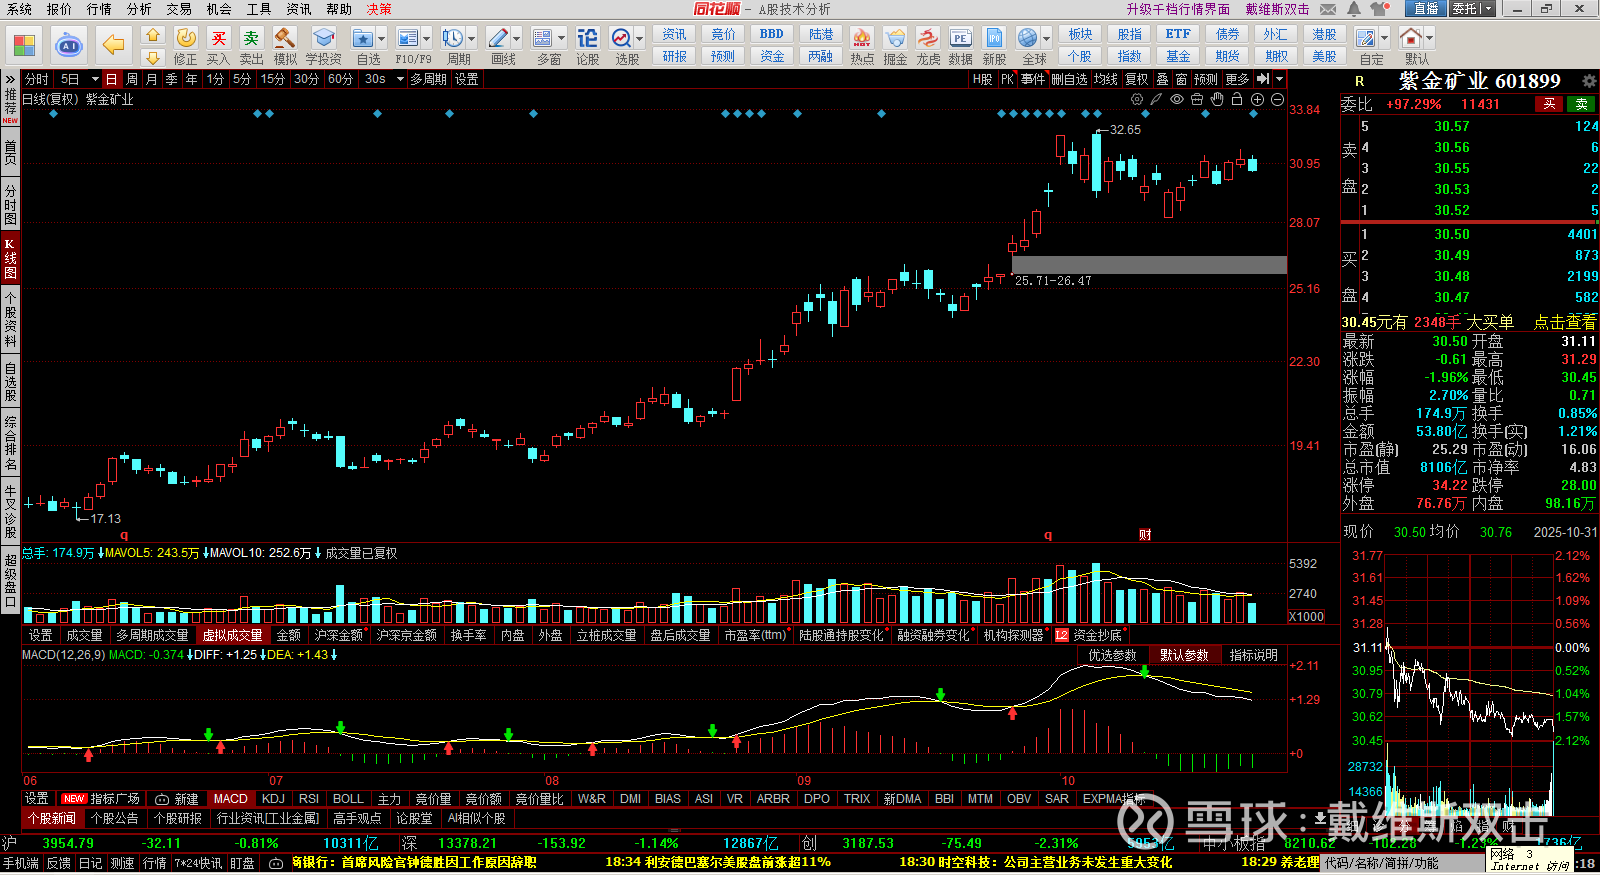Image resolution: width=1600 pixels, height=875 pixels.
Task: Expand the 多窗 multi-window dropdown arrow
Action: (x=561, y=39)
